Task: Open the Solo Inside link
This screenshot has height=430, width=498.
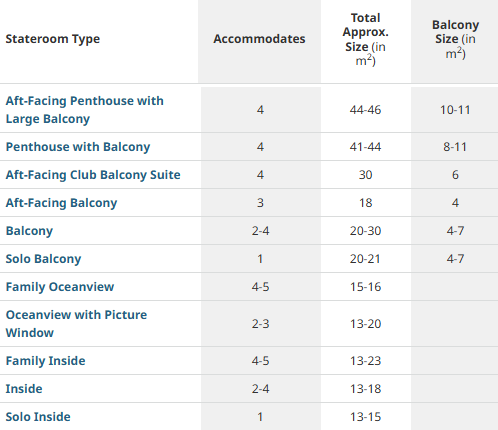Action: tap(38, 417)
